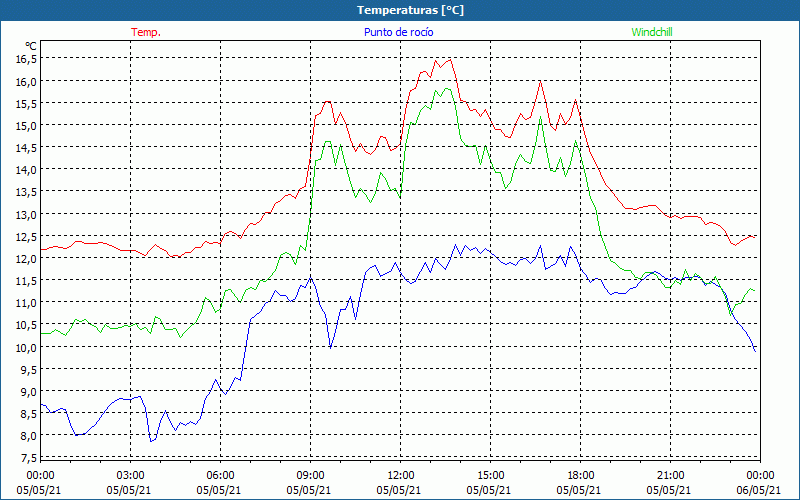Click the 11,5 value on the Y axis
The width and height of the screenshot is (800, 500).
27,281
